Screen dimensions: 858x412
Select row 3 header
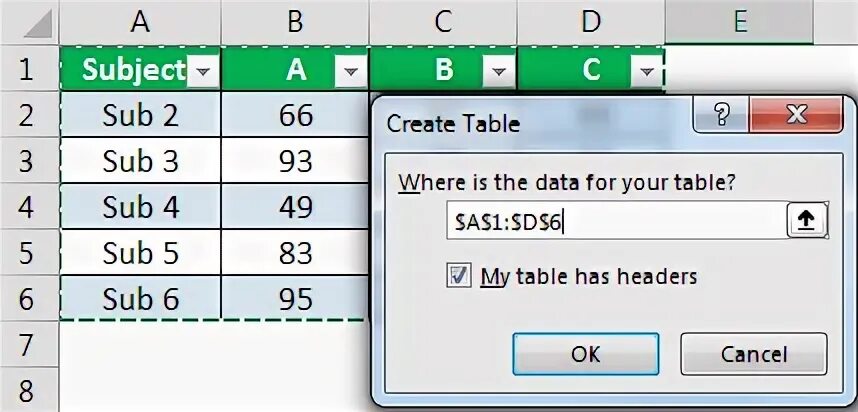[28, 161]
